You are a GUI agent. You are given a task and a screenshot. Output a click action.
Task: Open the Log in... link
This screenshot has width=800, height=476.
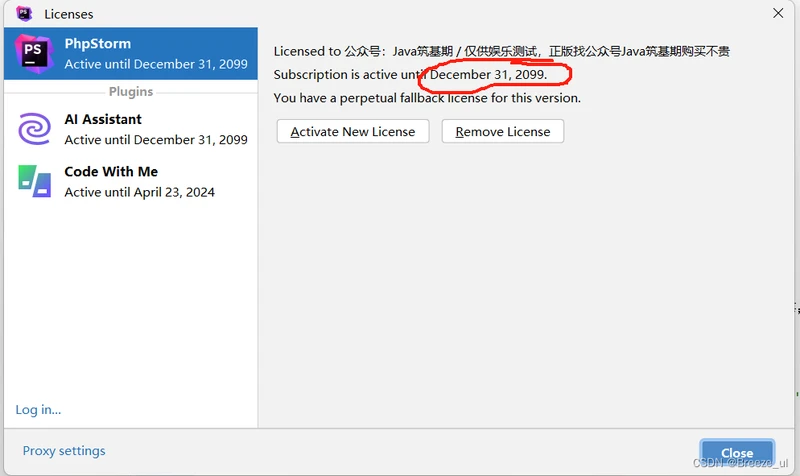pyautogui.click(x=38, y=410)
